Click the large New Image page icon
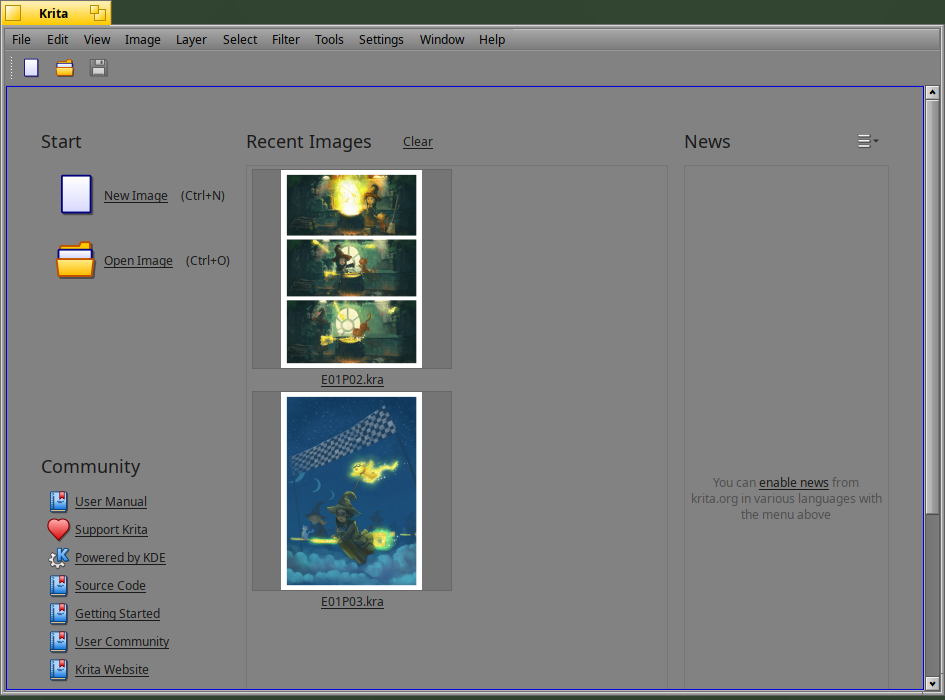Screen dimensions: 945x700 pyautogui.click(x=76, y=195)
